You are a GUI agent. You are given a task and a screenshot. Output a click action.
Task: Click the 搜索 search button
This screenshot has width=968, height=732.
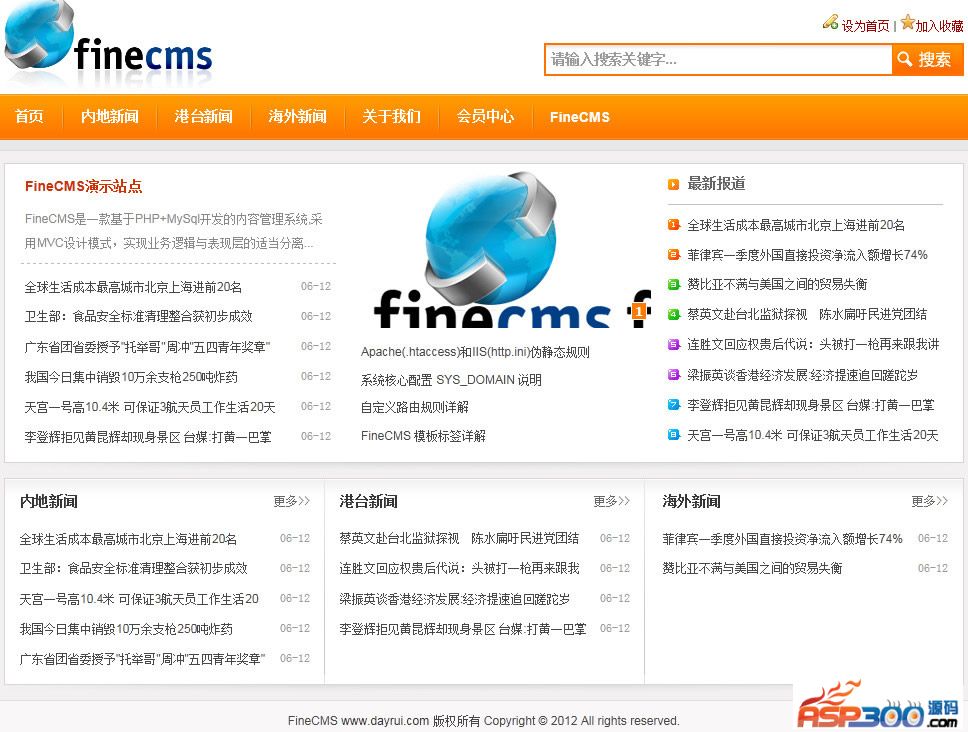coord(928,59)
